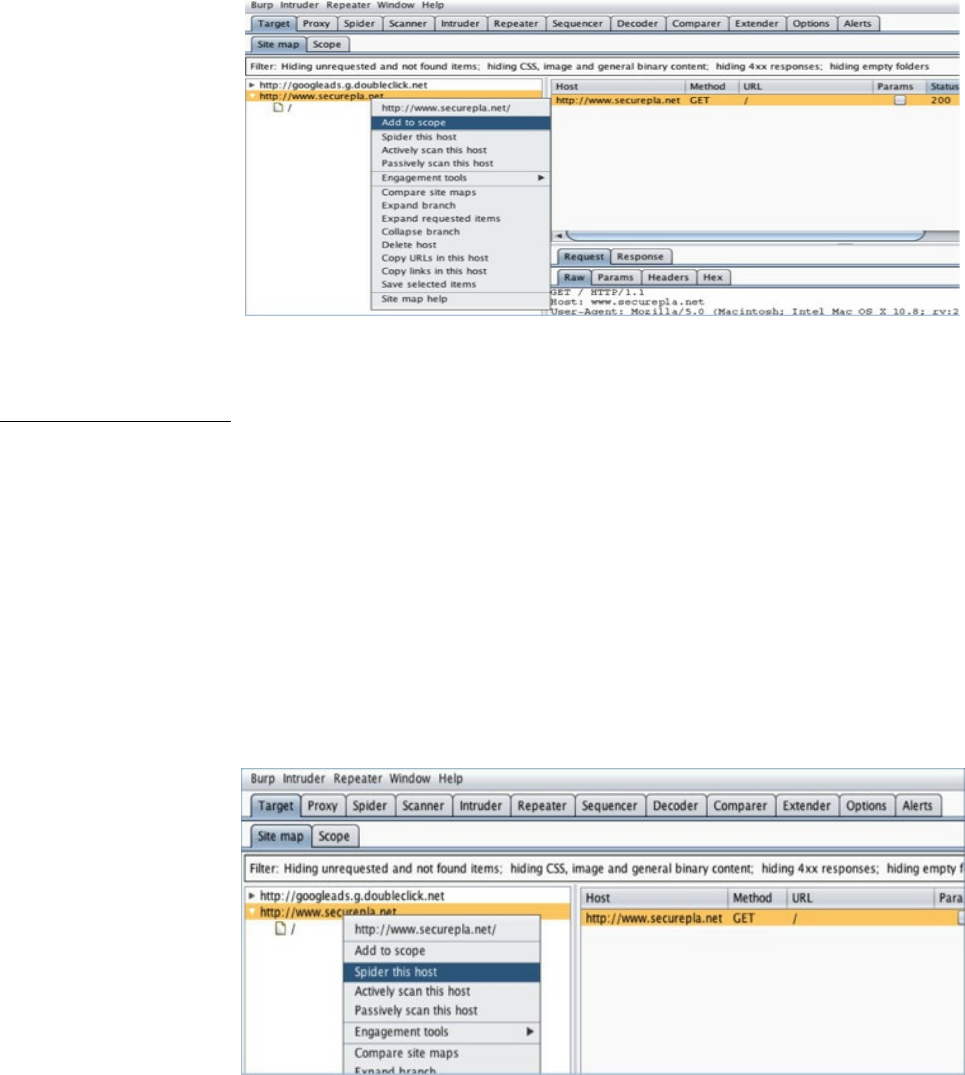The image size is (965, 1075).
Task: Open the Repeater menu in lower window menu bar
Action: tap(358, 779)
